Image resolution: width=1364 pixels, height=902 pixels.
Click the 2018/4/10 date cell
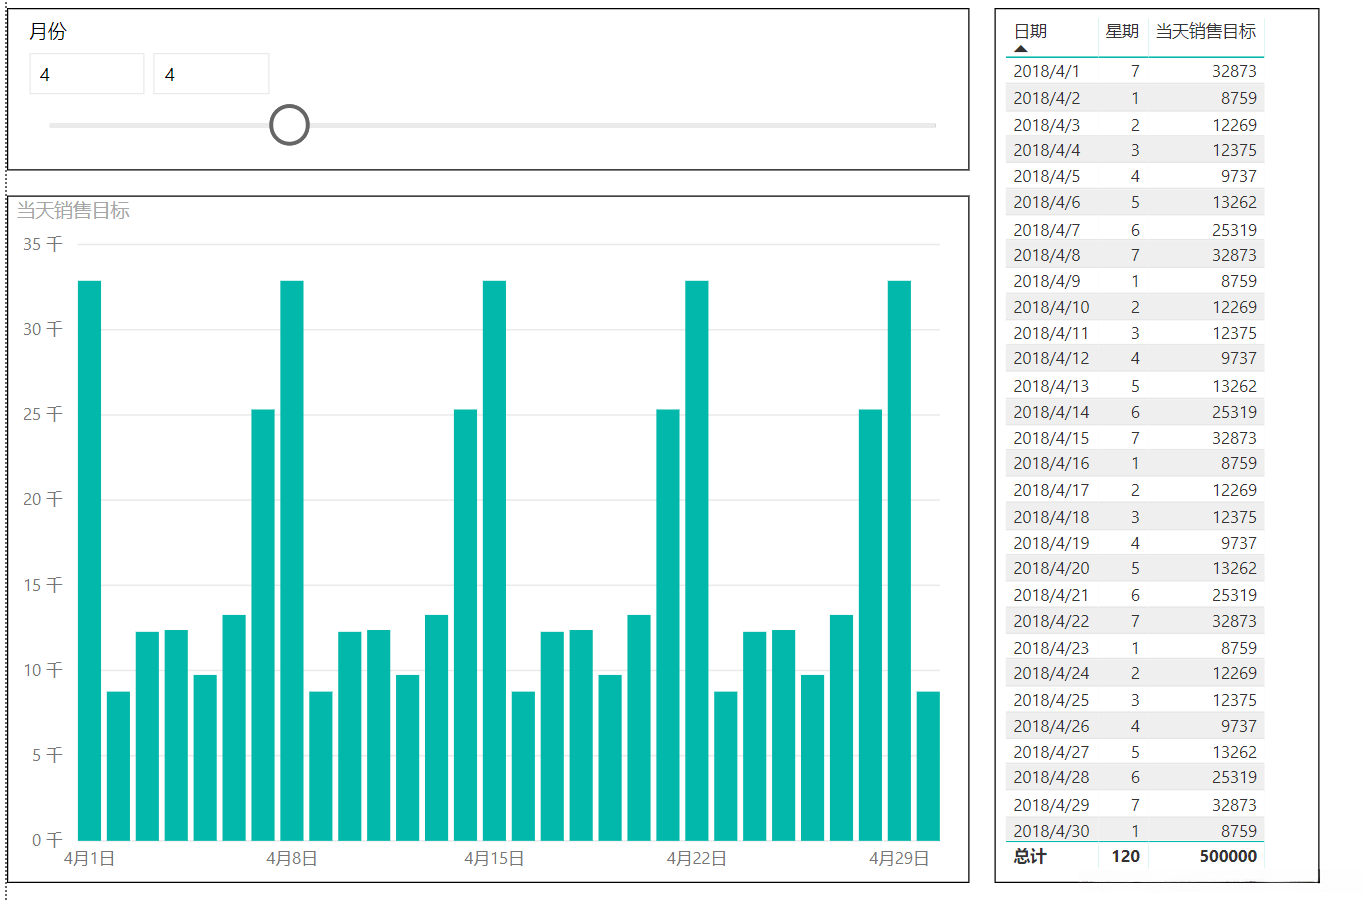click(x=1051, y=307)
